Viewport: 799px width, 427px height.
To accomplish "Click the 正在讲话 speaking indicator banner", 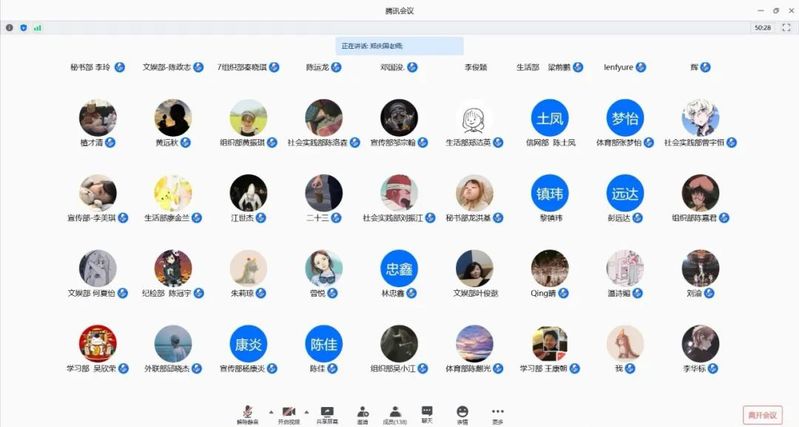I will click(399, 45).
